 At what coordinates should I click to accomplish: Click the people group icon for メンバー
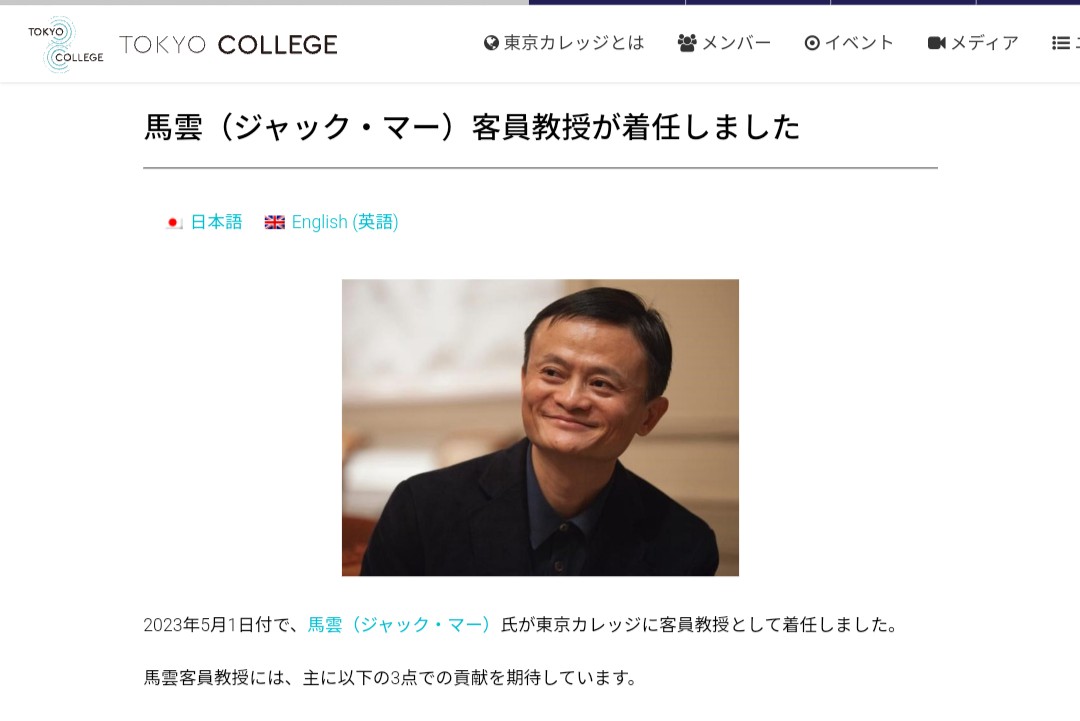687,43
